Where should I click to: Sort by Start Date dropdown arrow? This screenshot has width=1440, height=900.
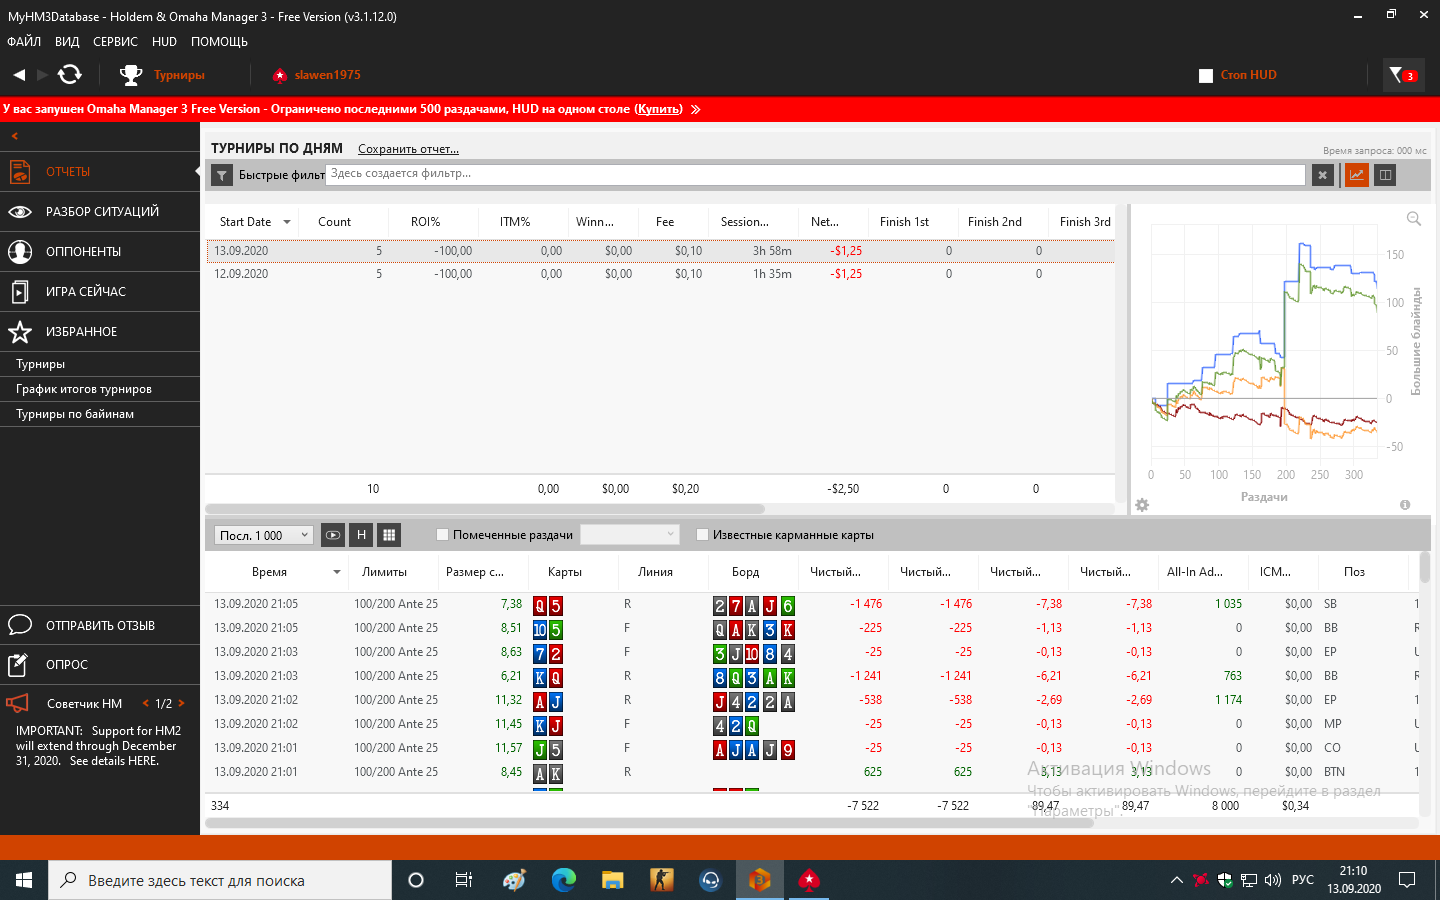287,222
